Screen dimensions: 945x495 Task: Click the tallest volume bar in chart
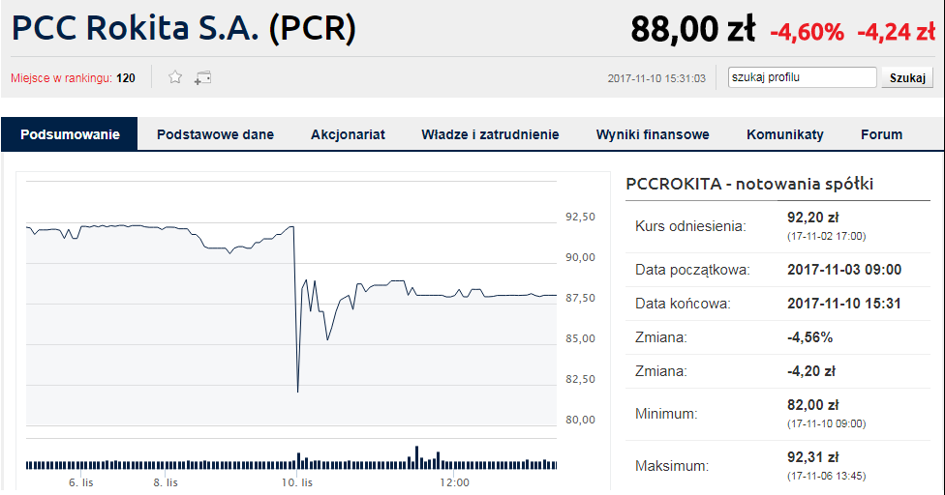416,457
